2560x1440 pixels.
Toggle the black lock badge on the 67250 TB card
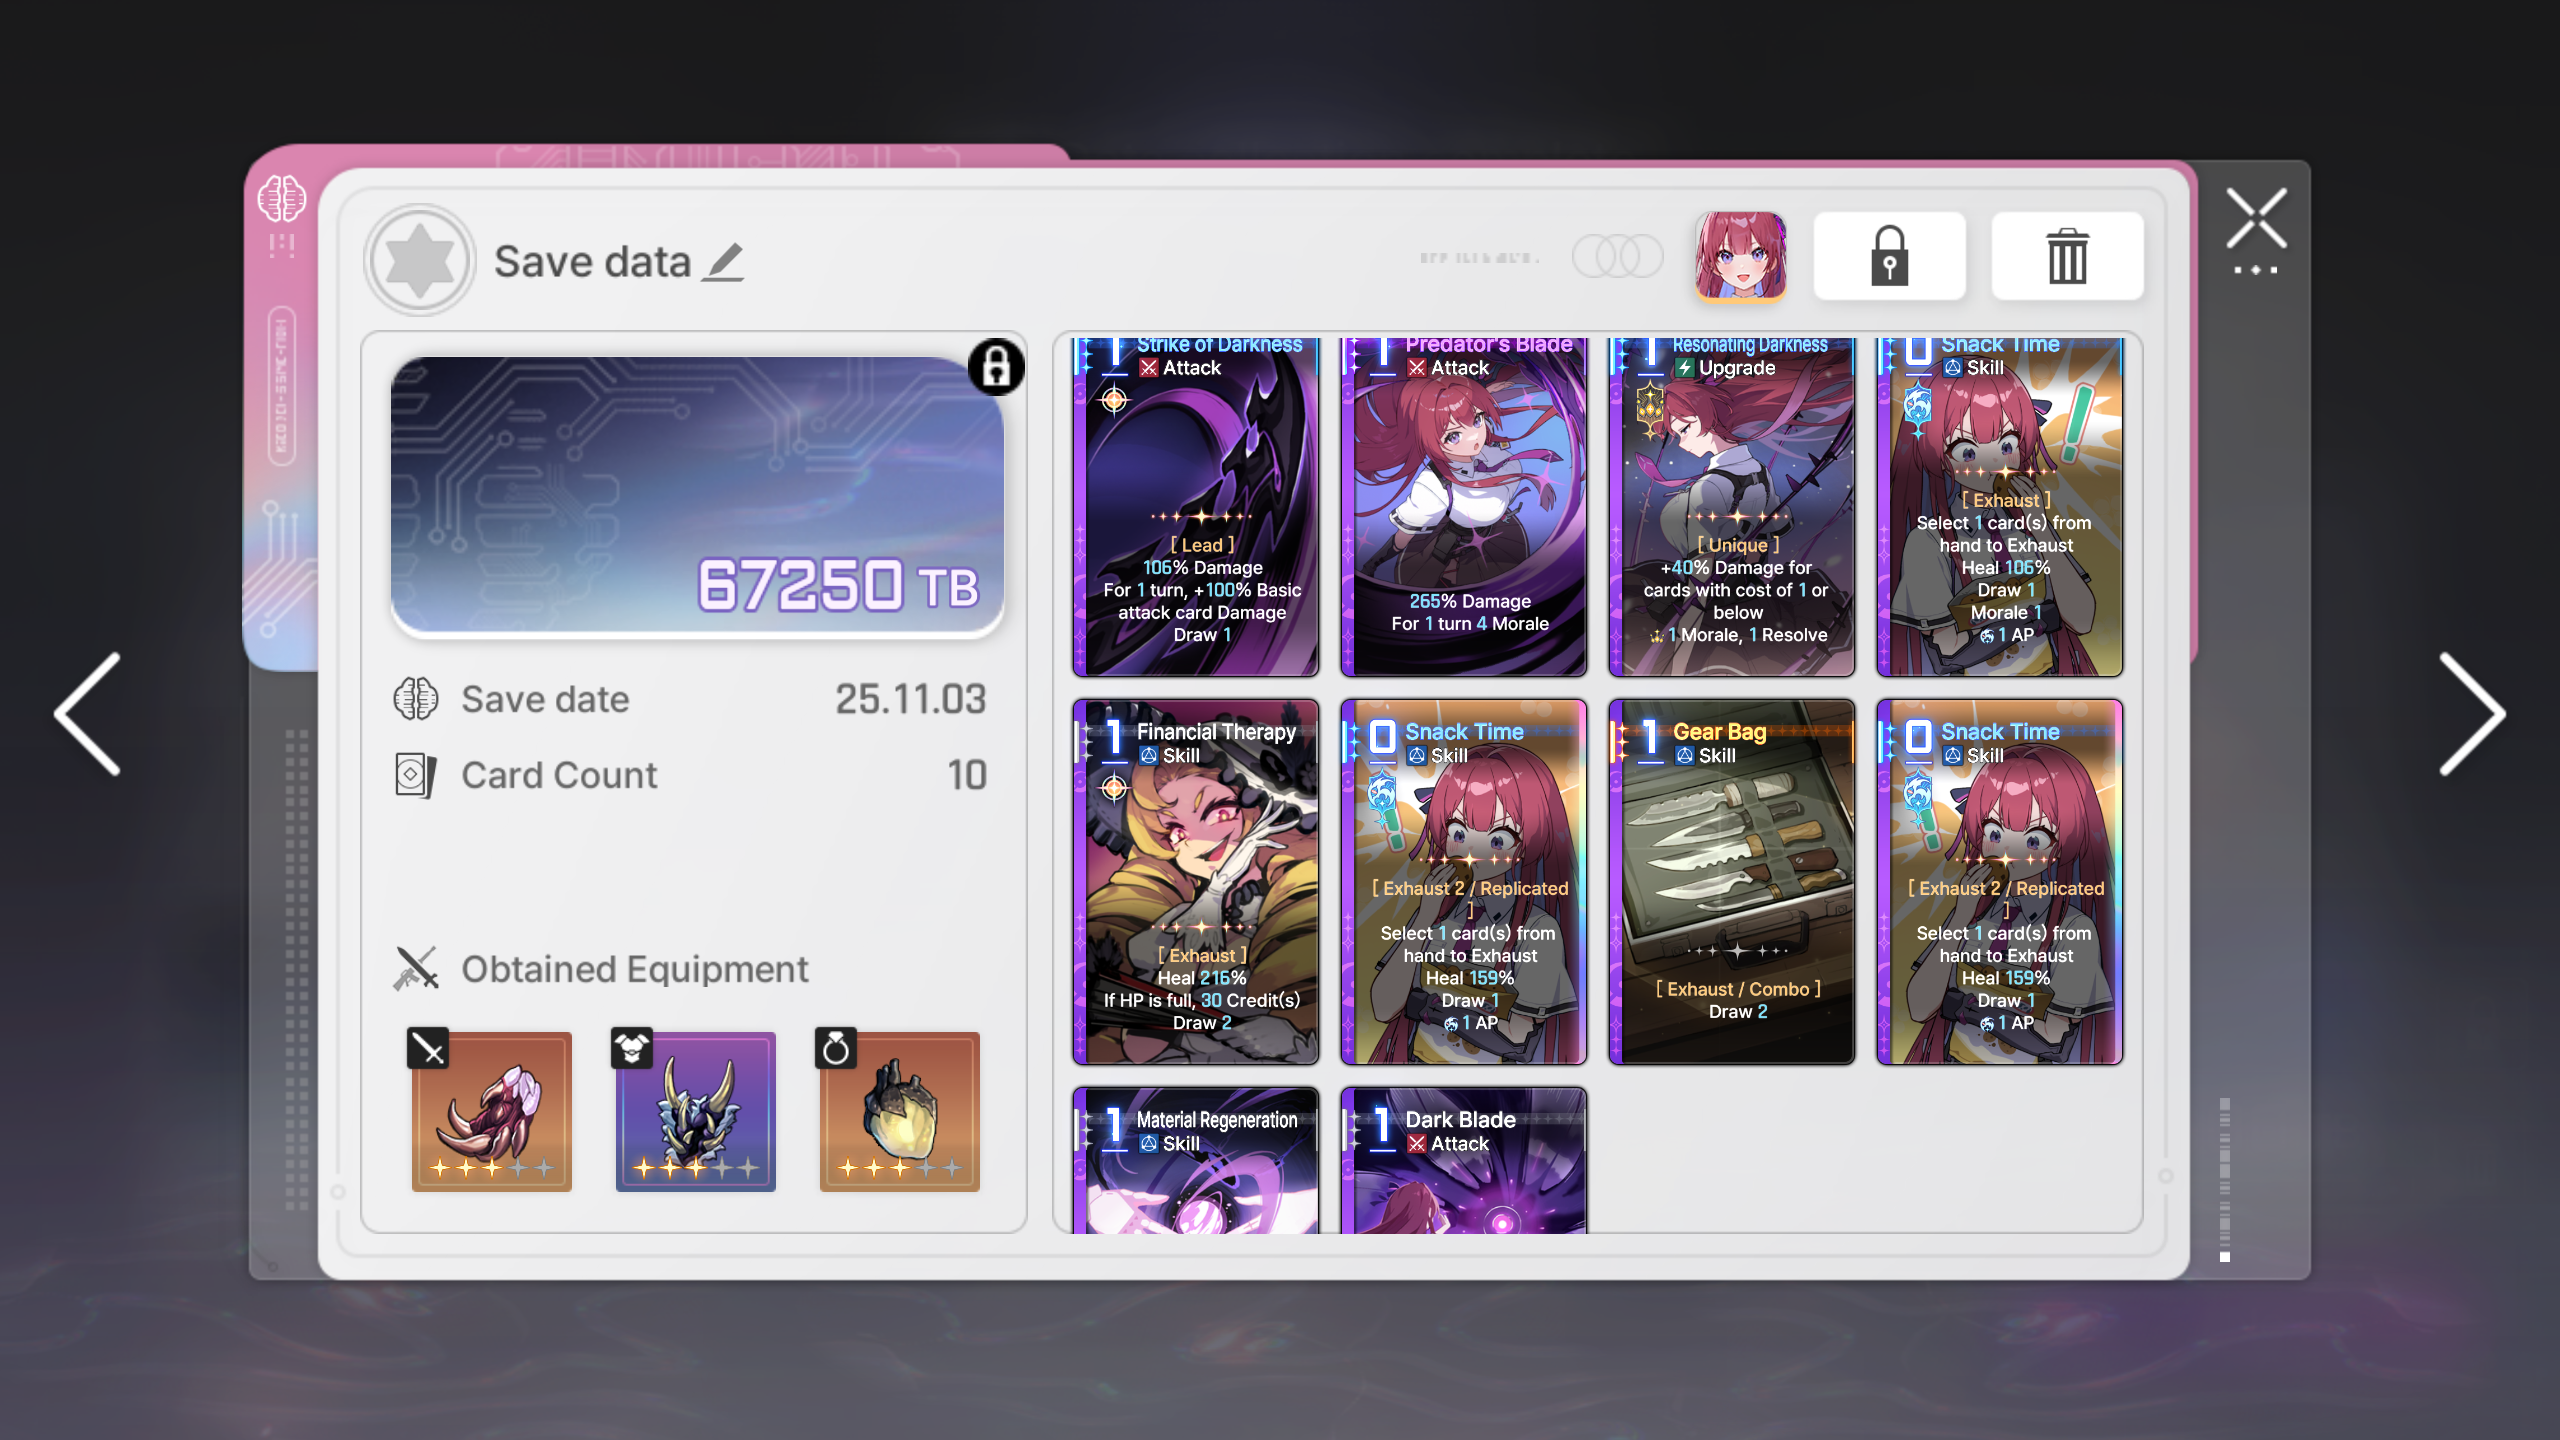[x=996, y=367]
